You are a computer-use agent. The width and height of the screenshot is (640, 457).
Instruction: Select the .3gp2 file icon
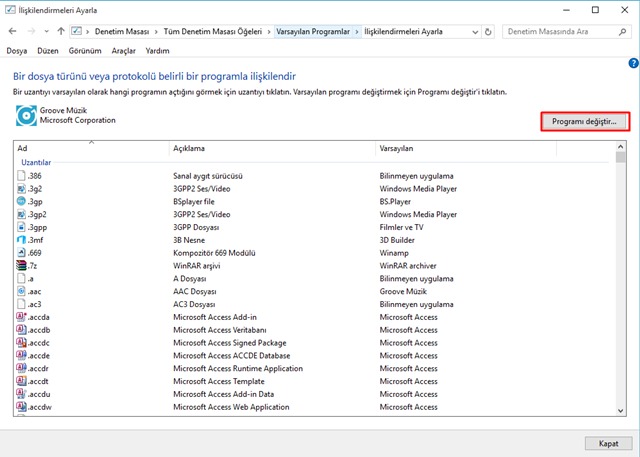21,214
